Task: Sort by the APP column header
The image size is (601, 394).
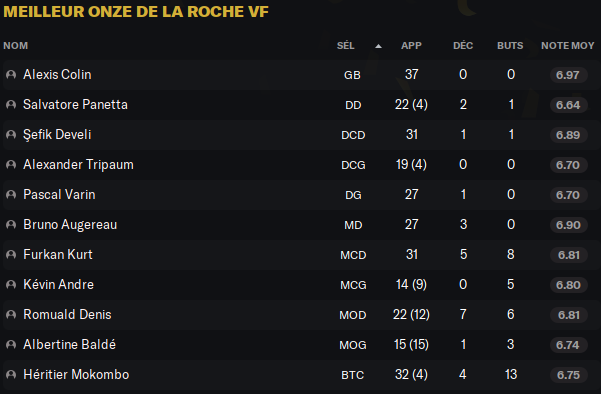Action: [411, 46]
